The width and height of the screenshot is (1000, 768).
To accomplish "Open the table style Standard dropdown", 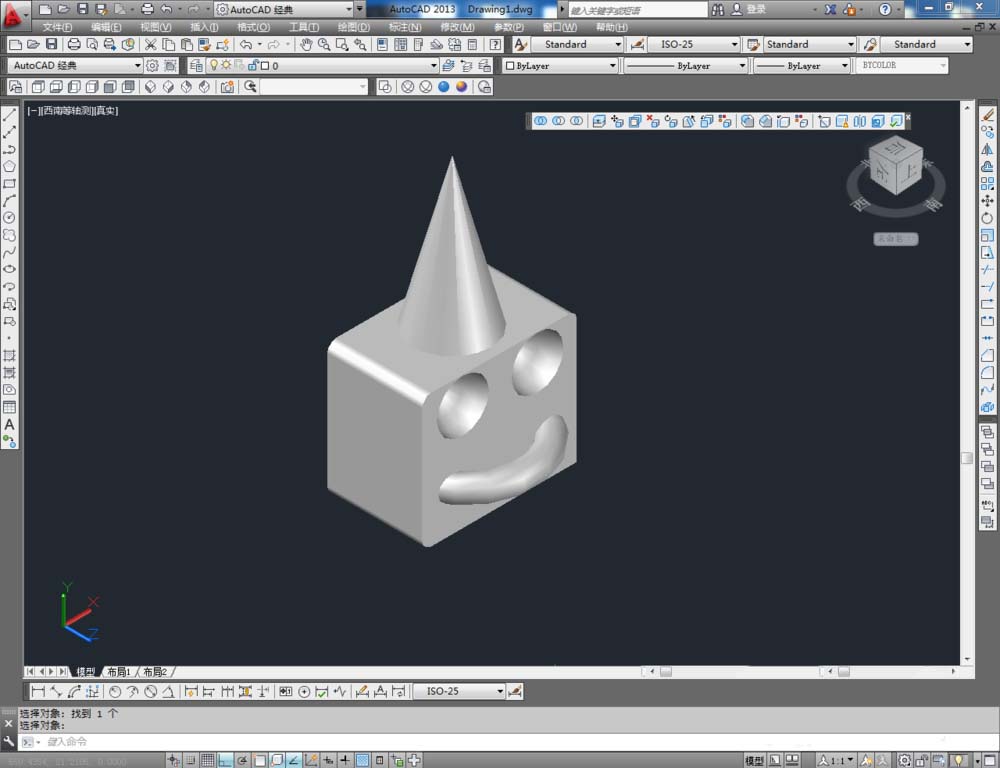I will click(x=810, y=44).
